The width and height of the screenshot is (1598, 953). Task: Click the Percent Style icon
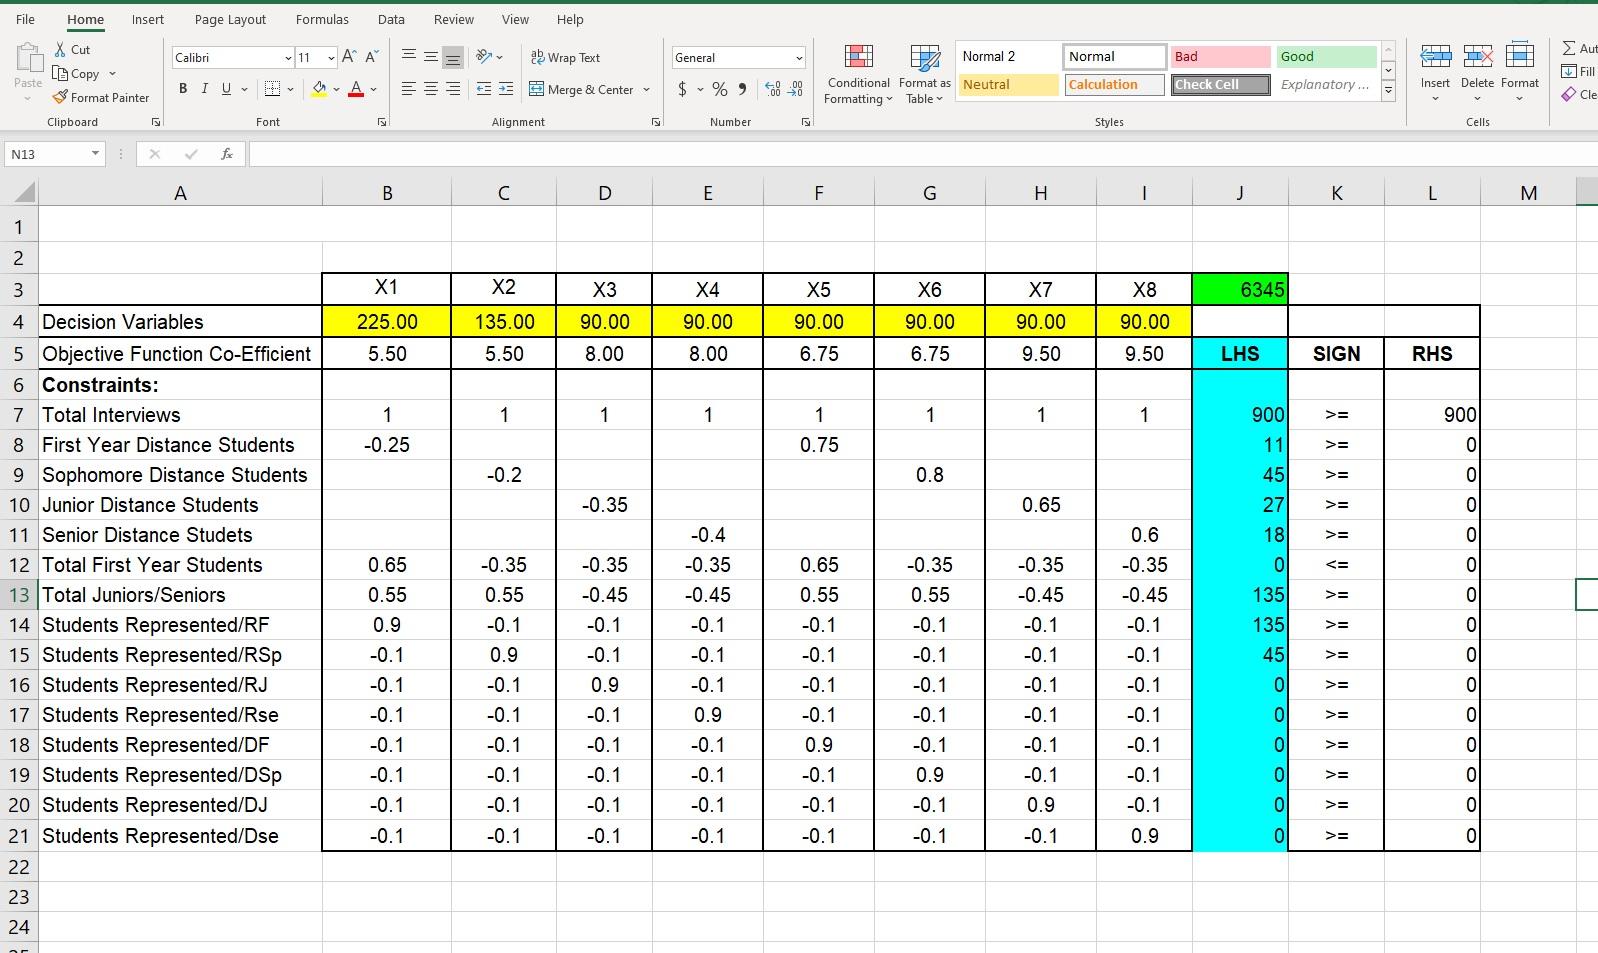point(719,89)
